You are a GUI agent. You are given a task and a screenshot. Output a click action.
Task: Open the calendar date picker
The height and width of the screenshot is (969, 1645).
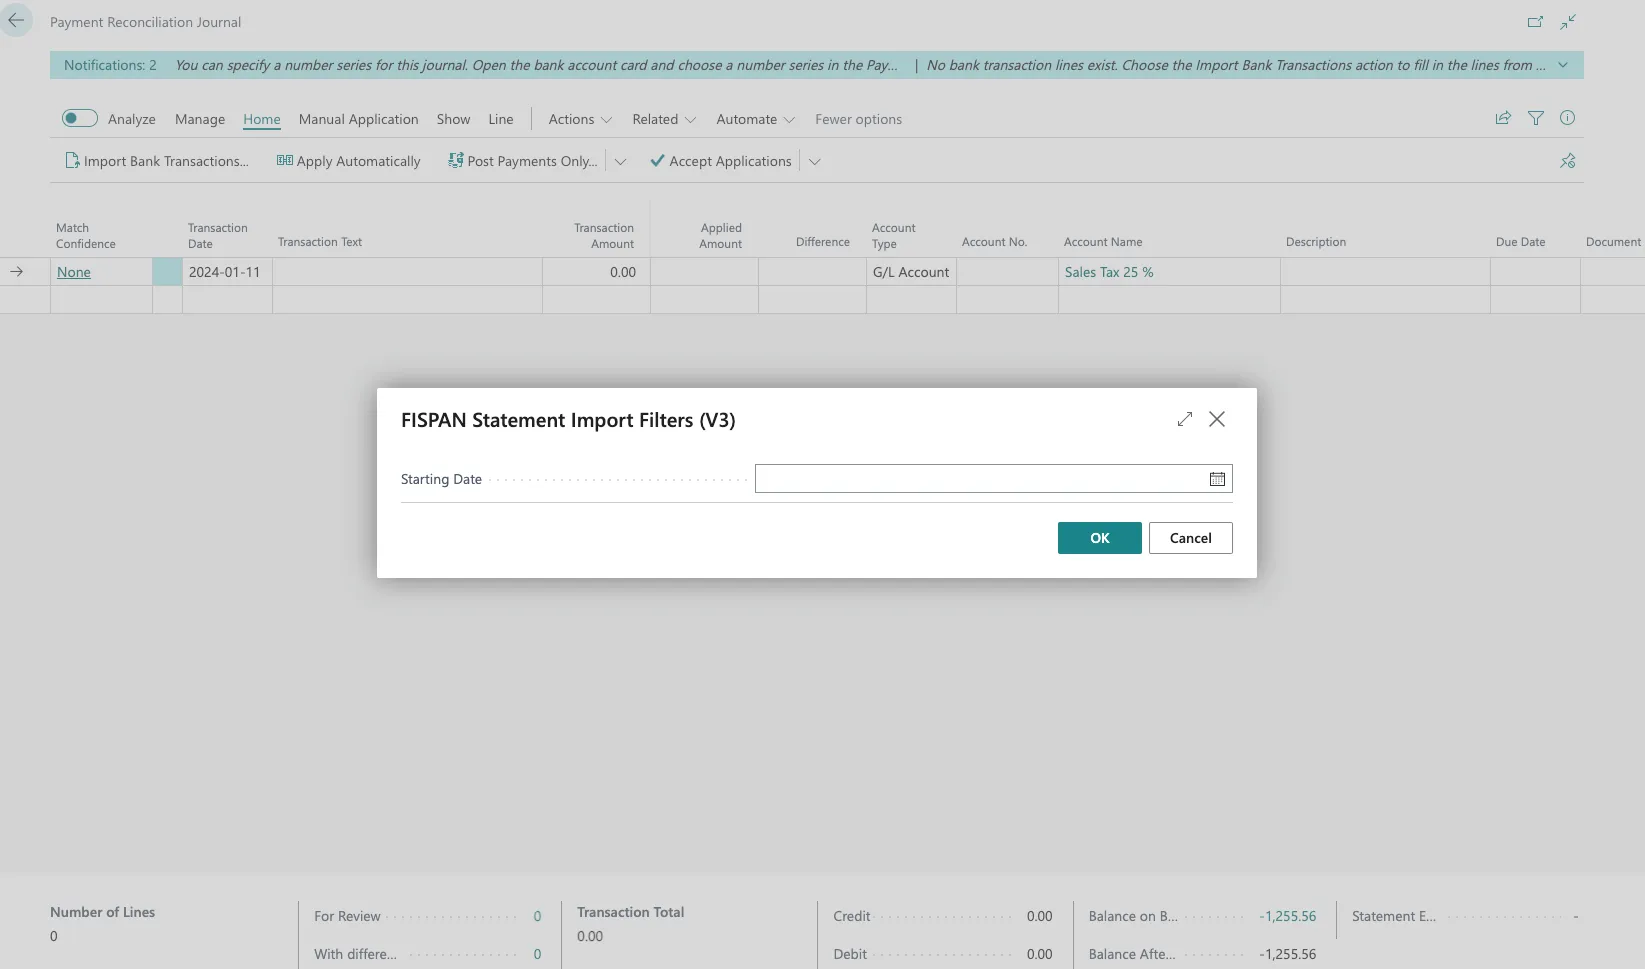(1217, 479)
